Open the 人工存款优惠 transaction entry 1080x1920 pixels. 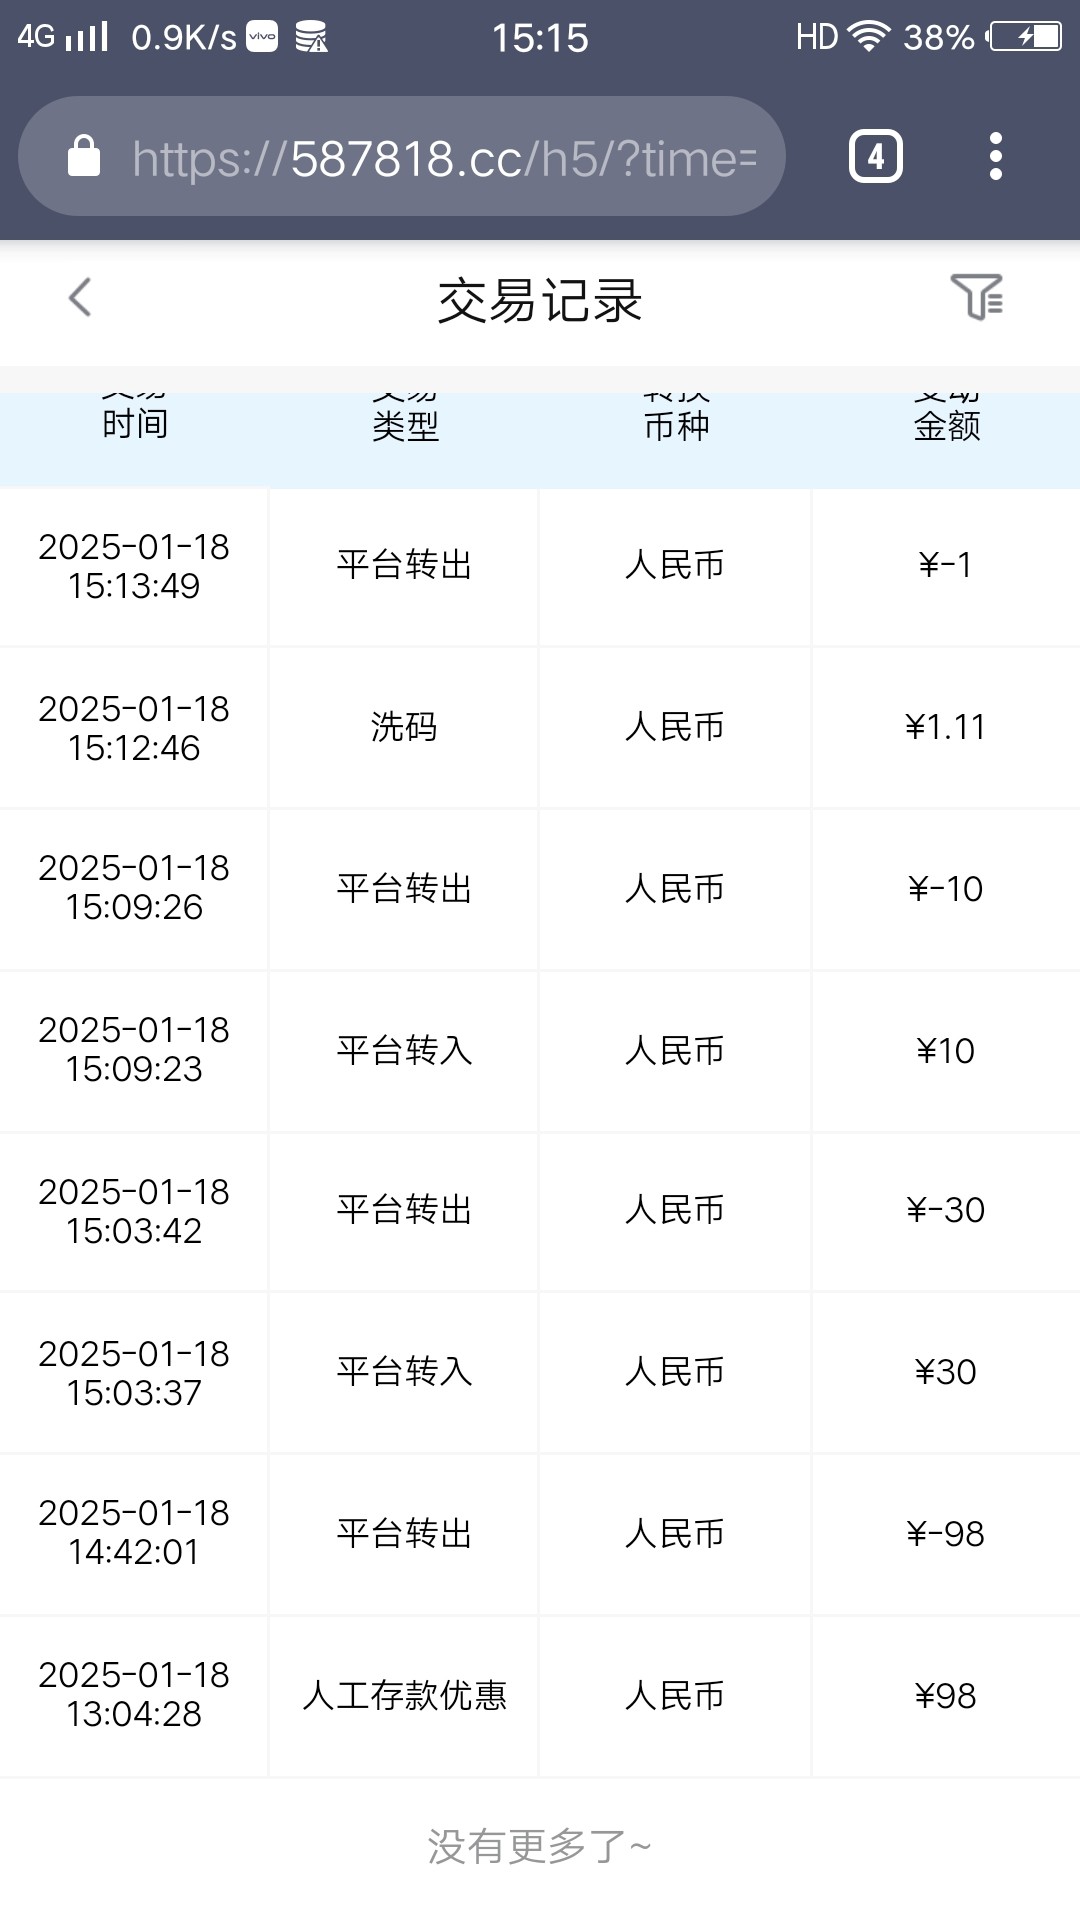pyautogui.click(x=405, y=1695)
